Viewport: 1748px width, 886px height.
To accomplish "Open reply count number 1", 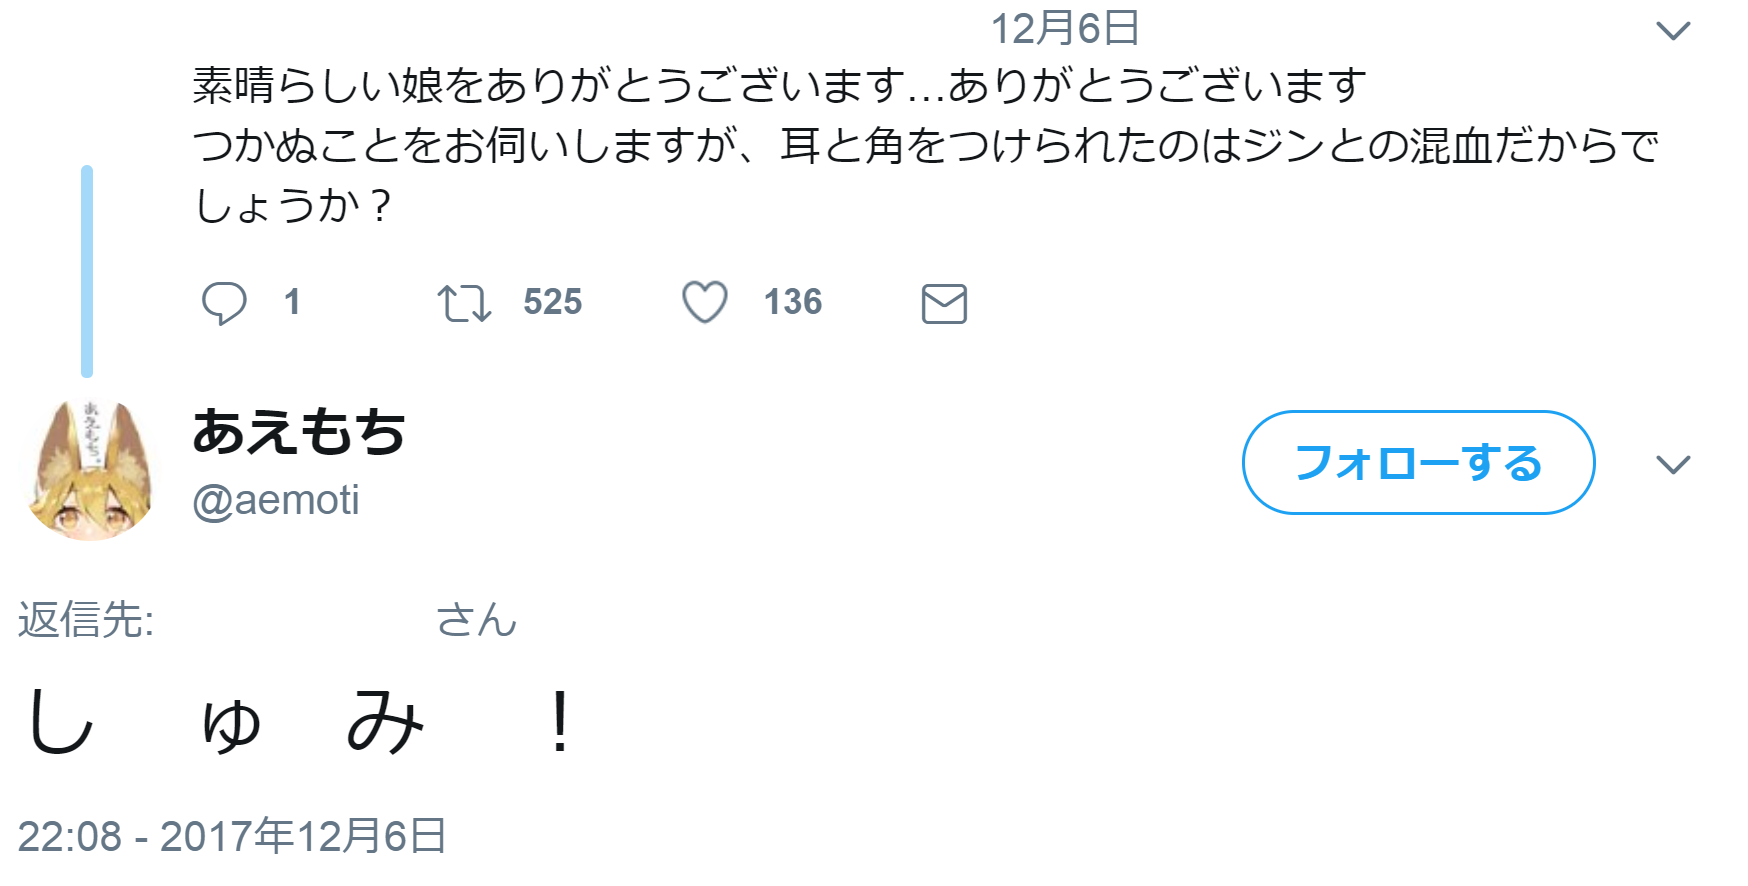I will click(292, 302).
